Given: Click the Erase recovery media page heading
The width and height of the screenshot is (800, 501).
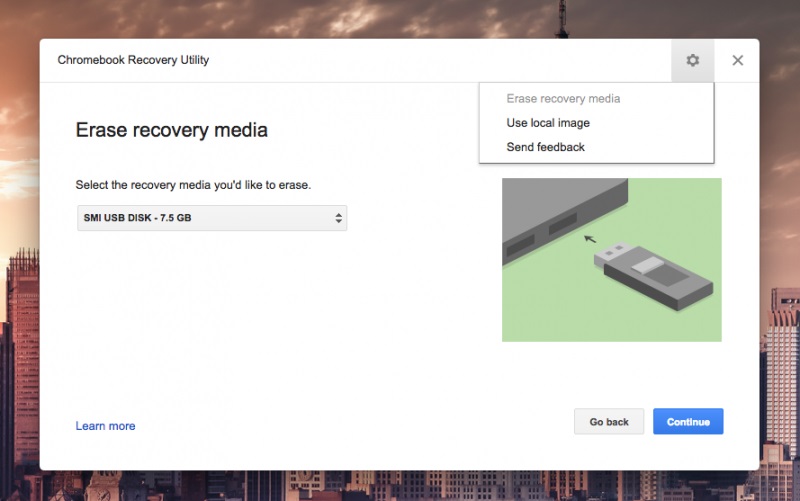Looking at the screenshot, I should [x=171, y=130].
